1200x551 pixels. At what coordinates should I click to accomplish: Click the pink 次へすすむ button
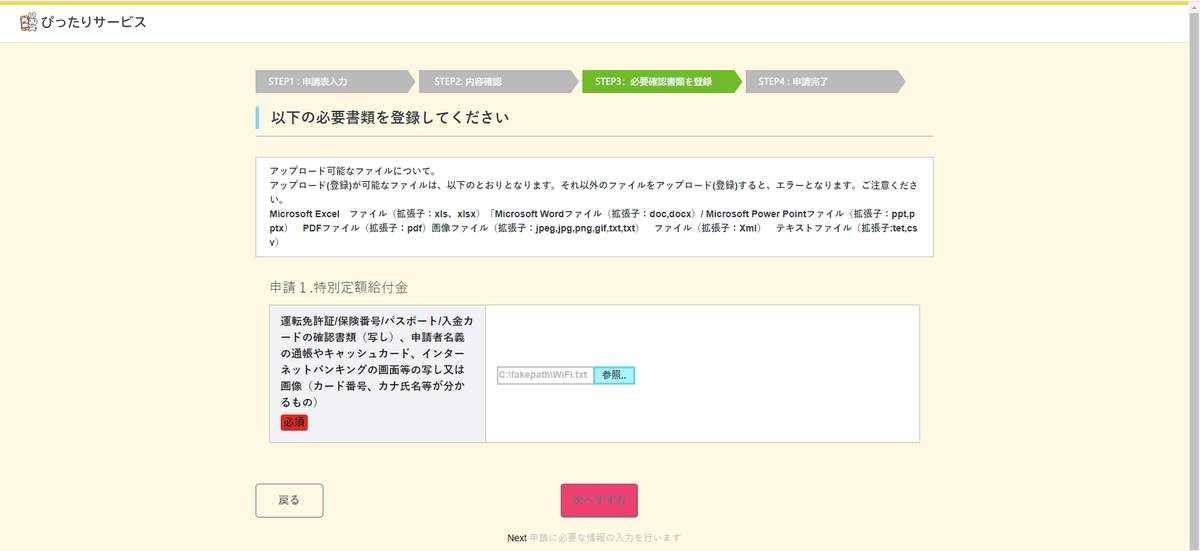[599, 500]
